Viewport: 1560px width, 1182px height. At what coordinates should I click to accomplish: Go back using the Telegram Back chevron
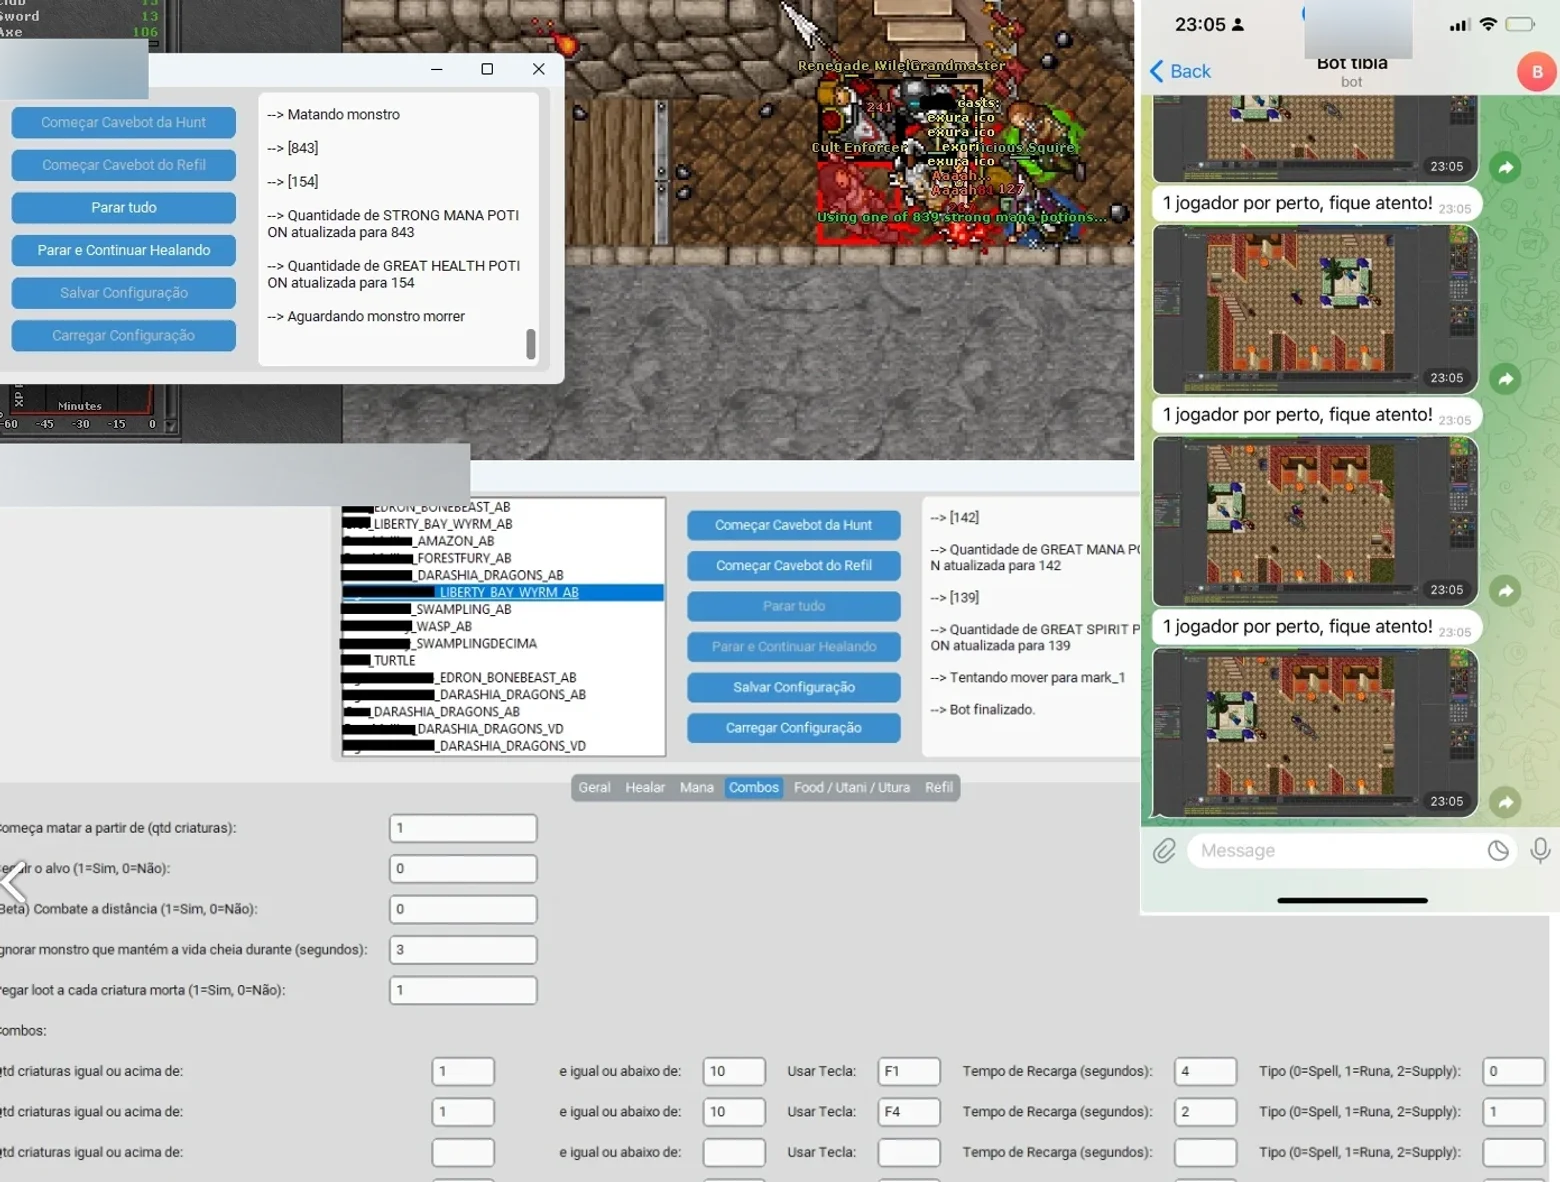click(1180, 71)
